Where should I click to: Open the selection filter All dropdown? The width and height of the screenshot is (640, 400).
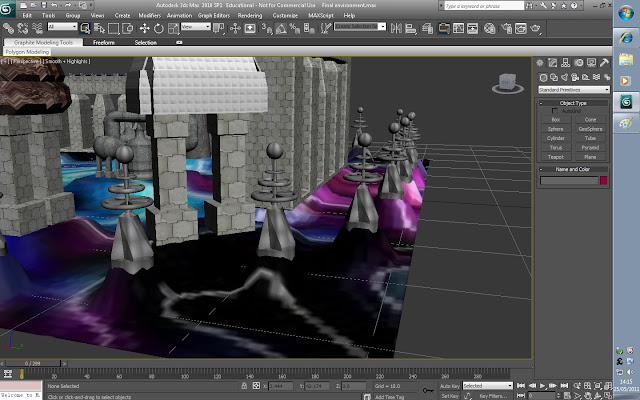click(x=62, y=27)
